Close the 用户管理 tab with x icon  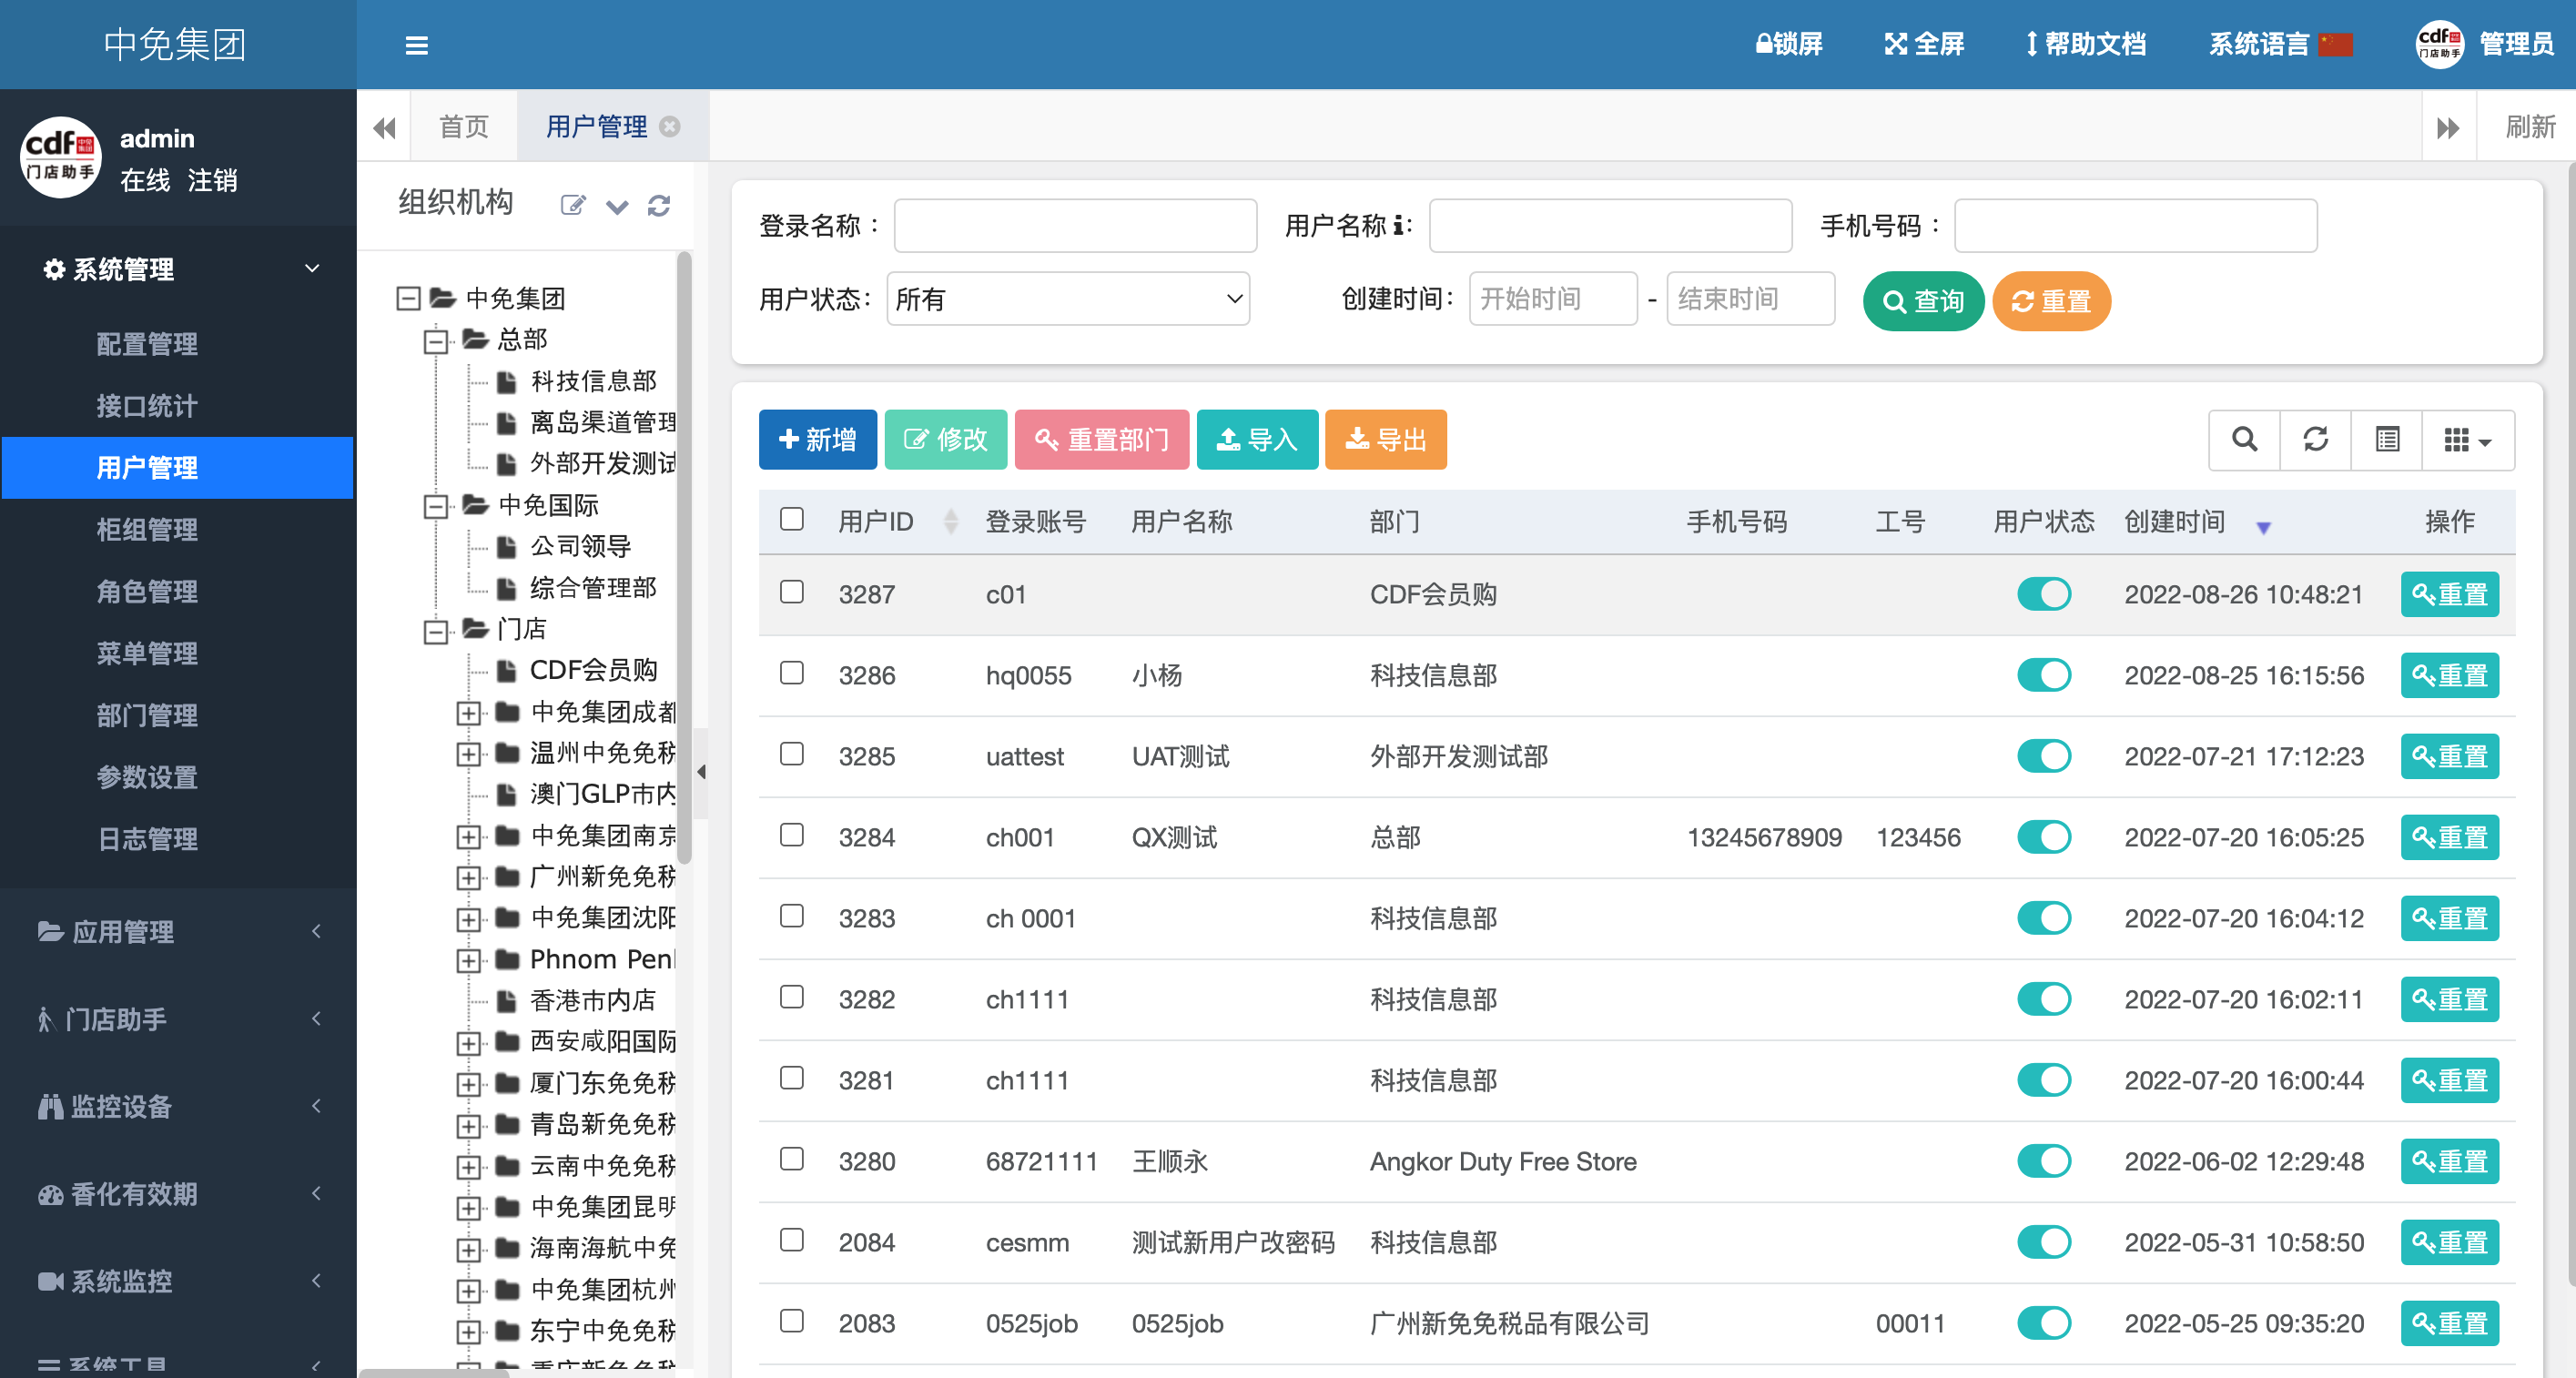[671, 126]
